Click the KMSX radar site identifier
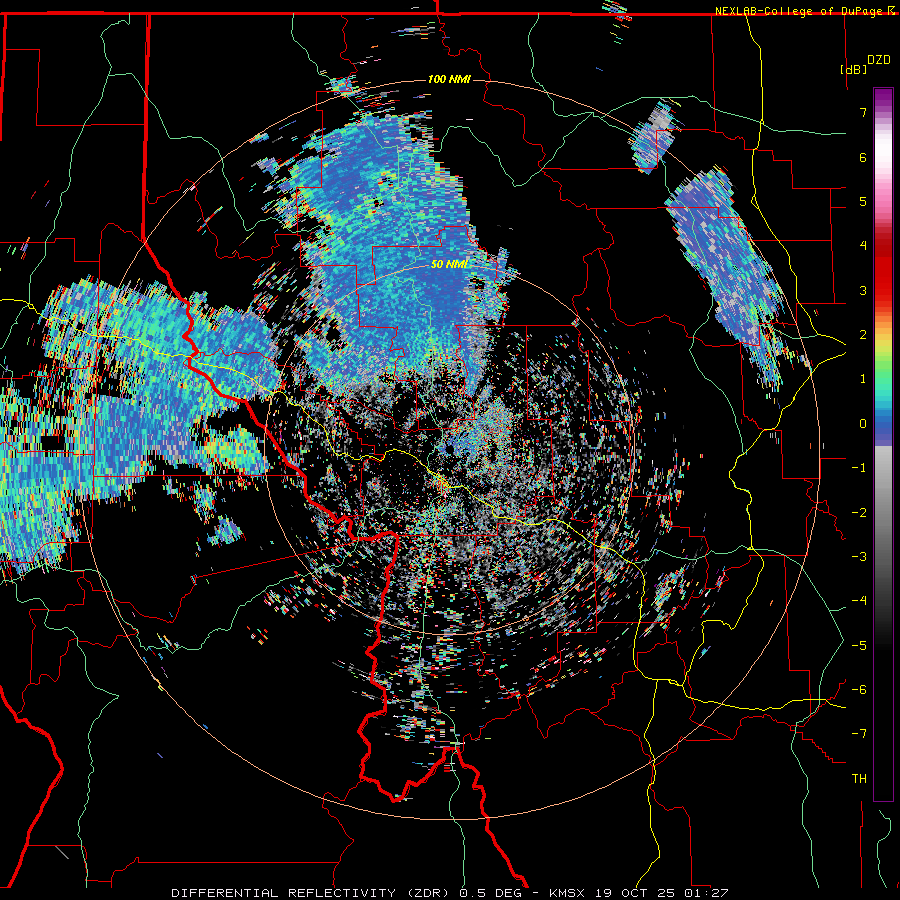 click(567, 893)
